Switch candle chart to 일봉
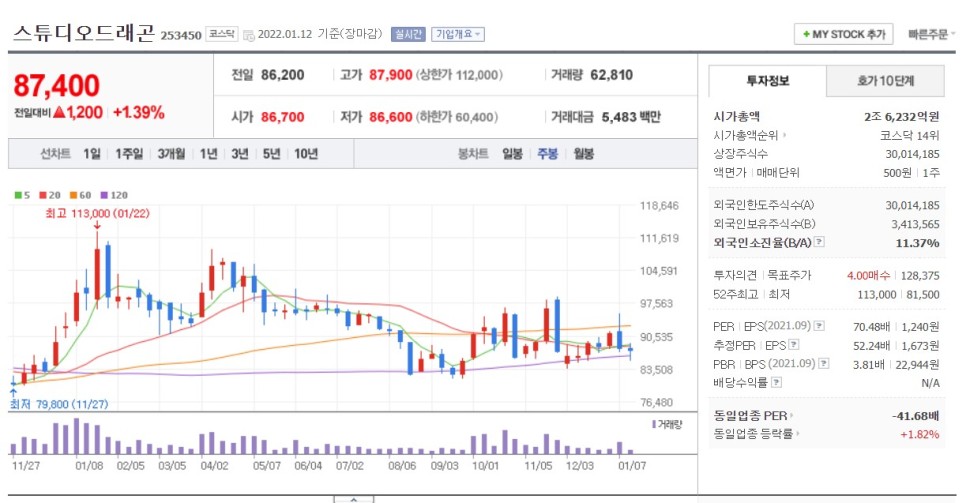 click(x=512, y=153)
